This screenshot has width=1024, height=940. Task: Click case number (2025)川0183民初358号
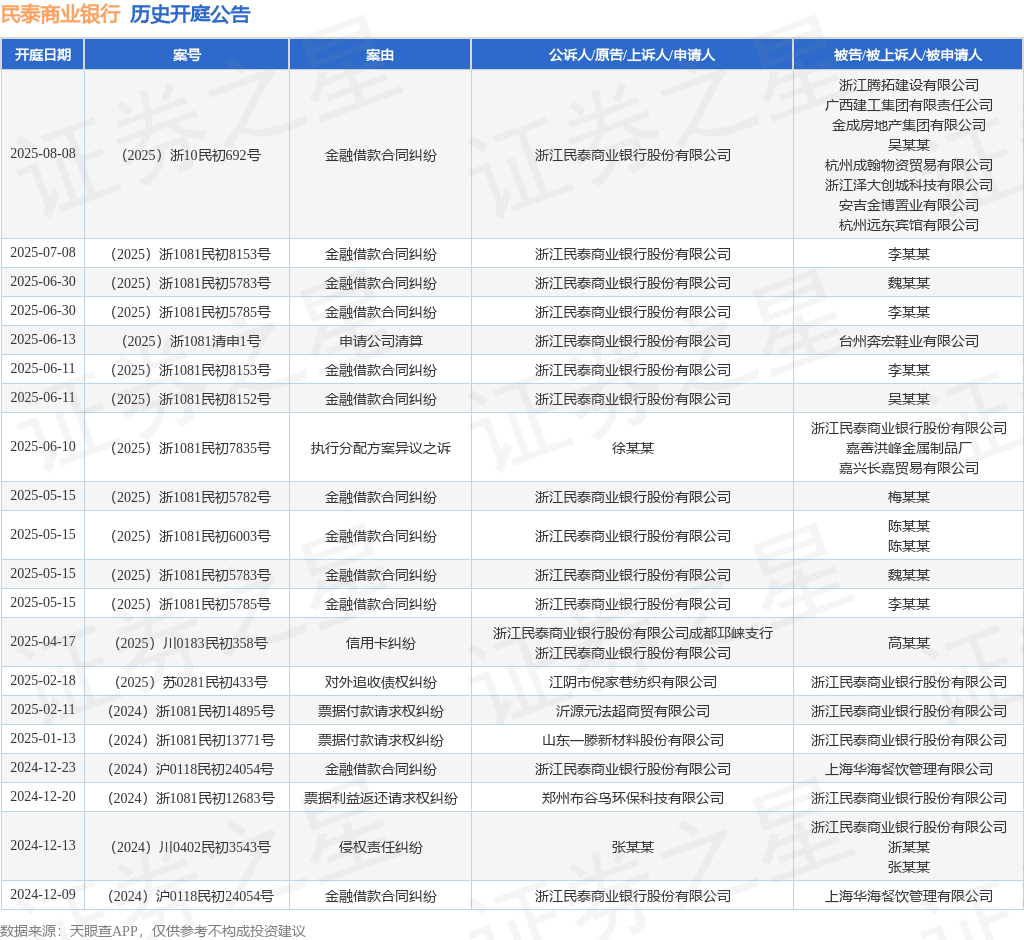(191, 643)
